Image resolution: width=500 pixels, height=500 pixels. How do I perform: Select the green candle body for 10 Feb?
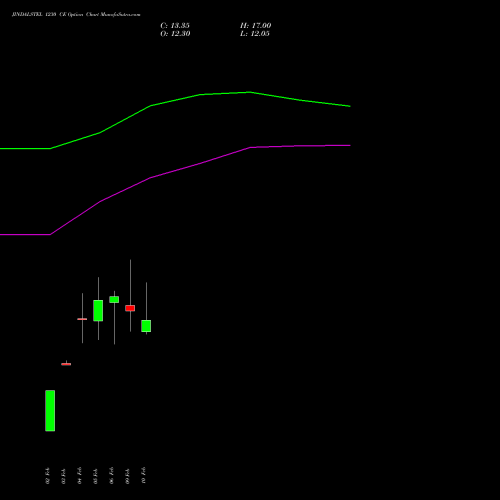click(x=146, y=326)
